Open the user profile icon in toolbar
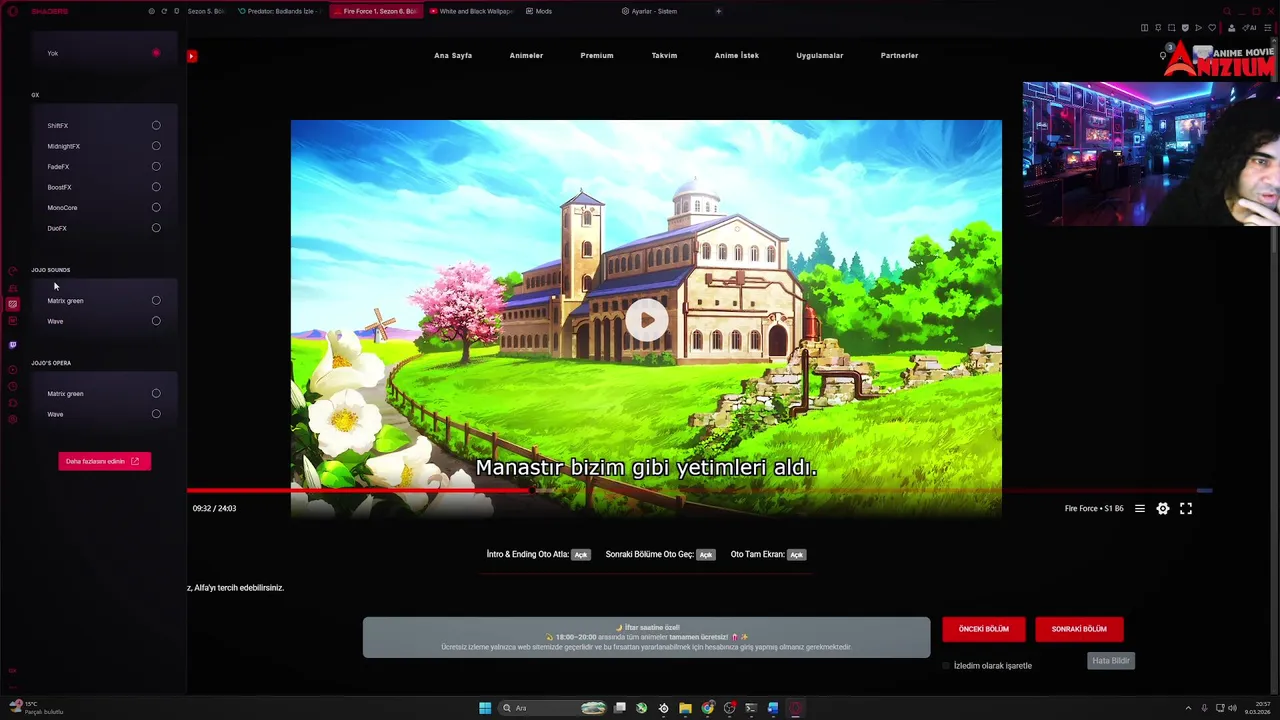 click(1231, 28)
